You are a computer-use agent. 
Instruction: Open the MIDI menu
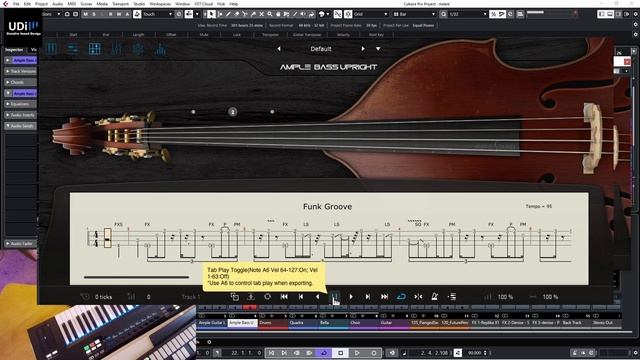point(71,4)
